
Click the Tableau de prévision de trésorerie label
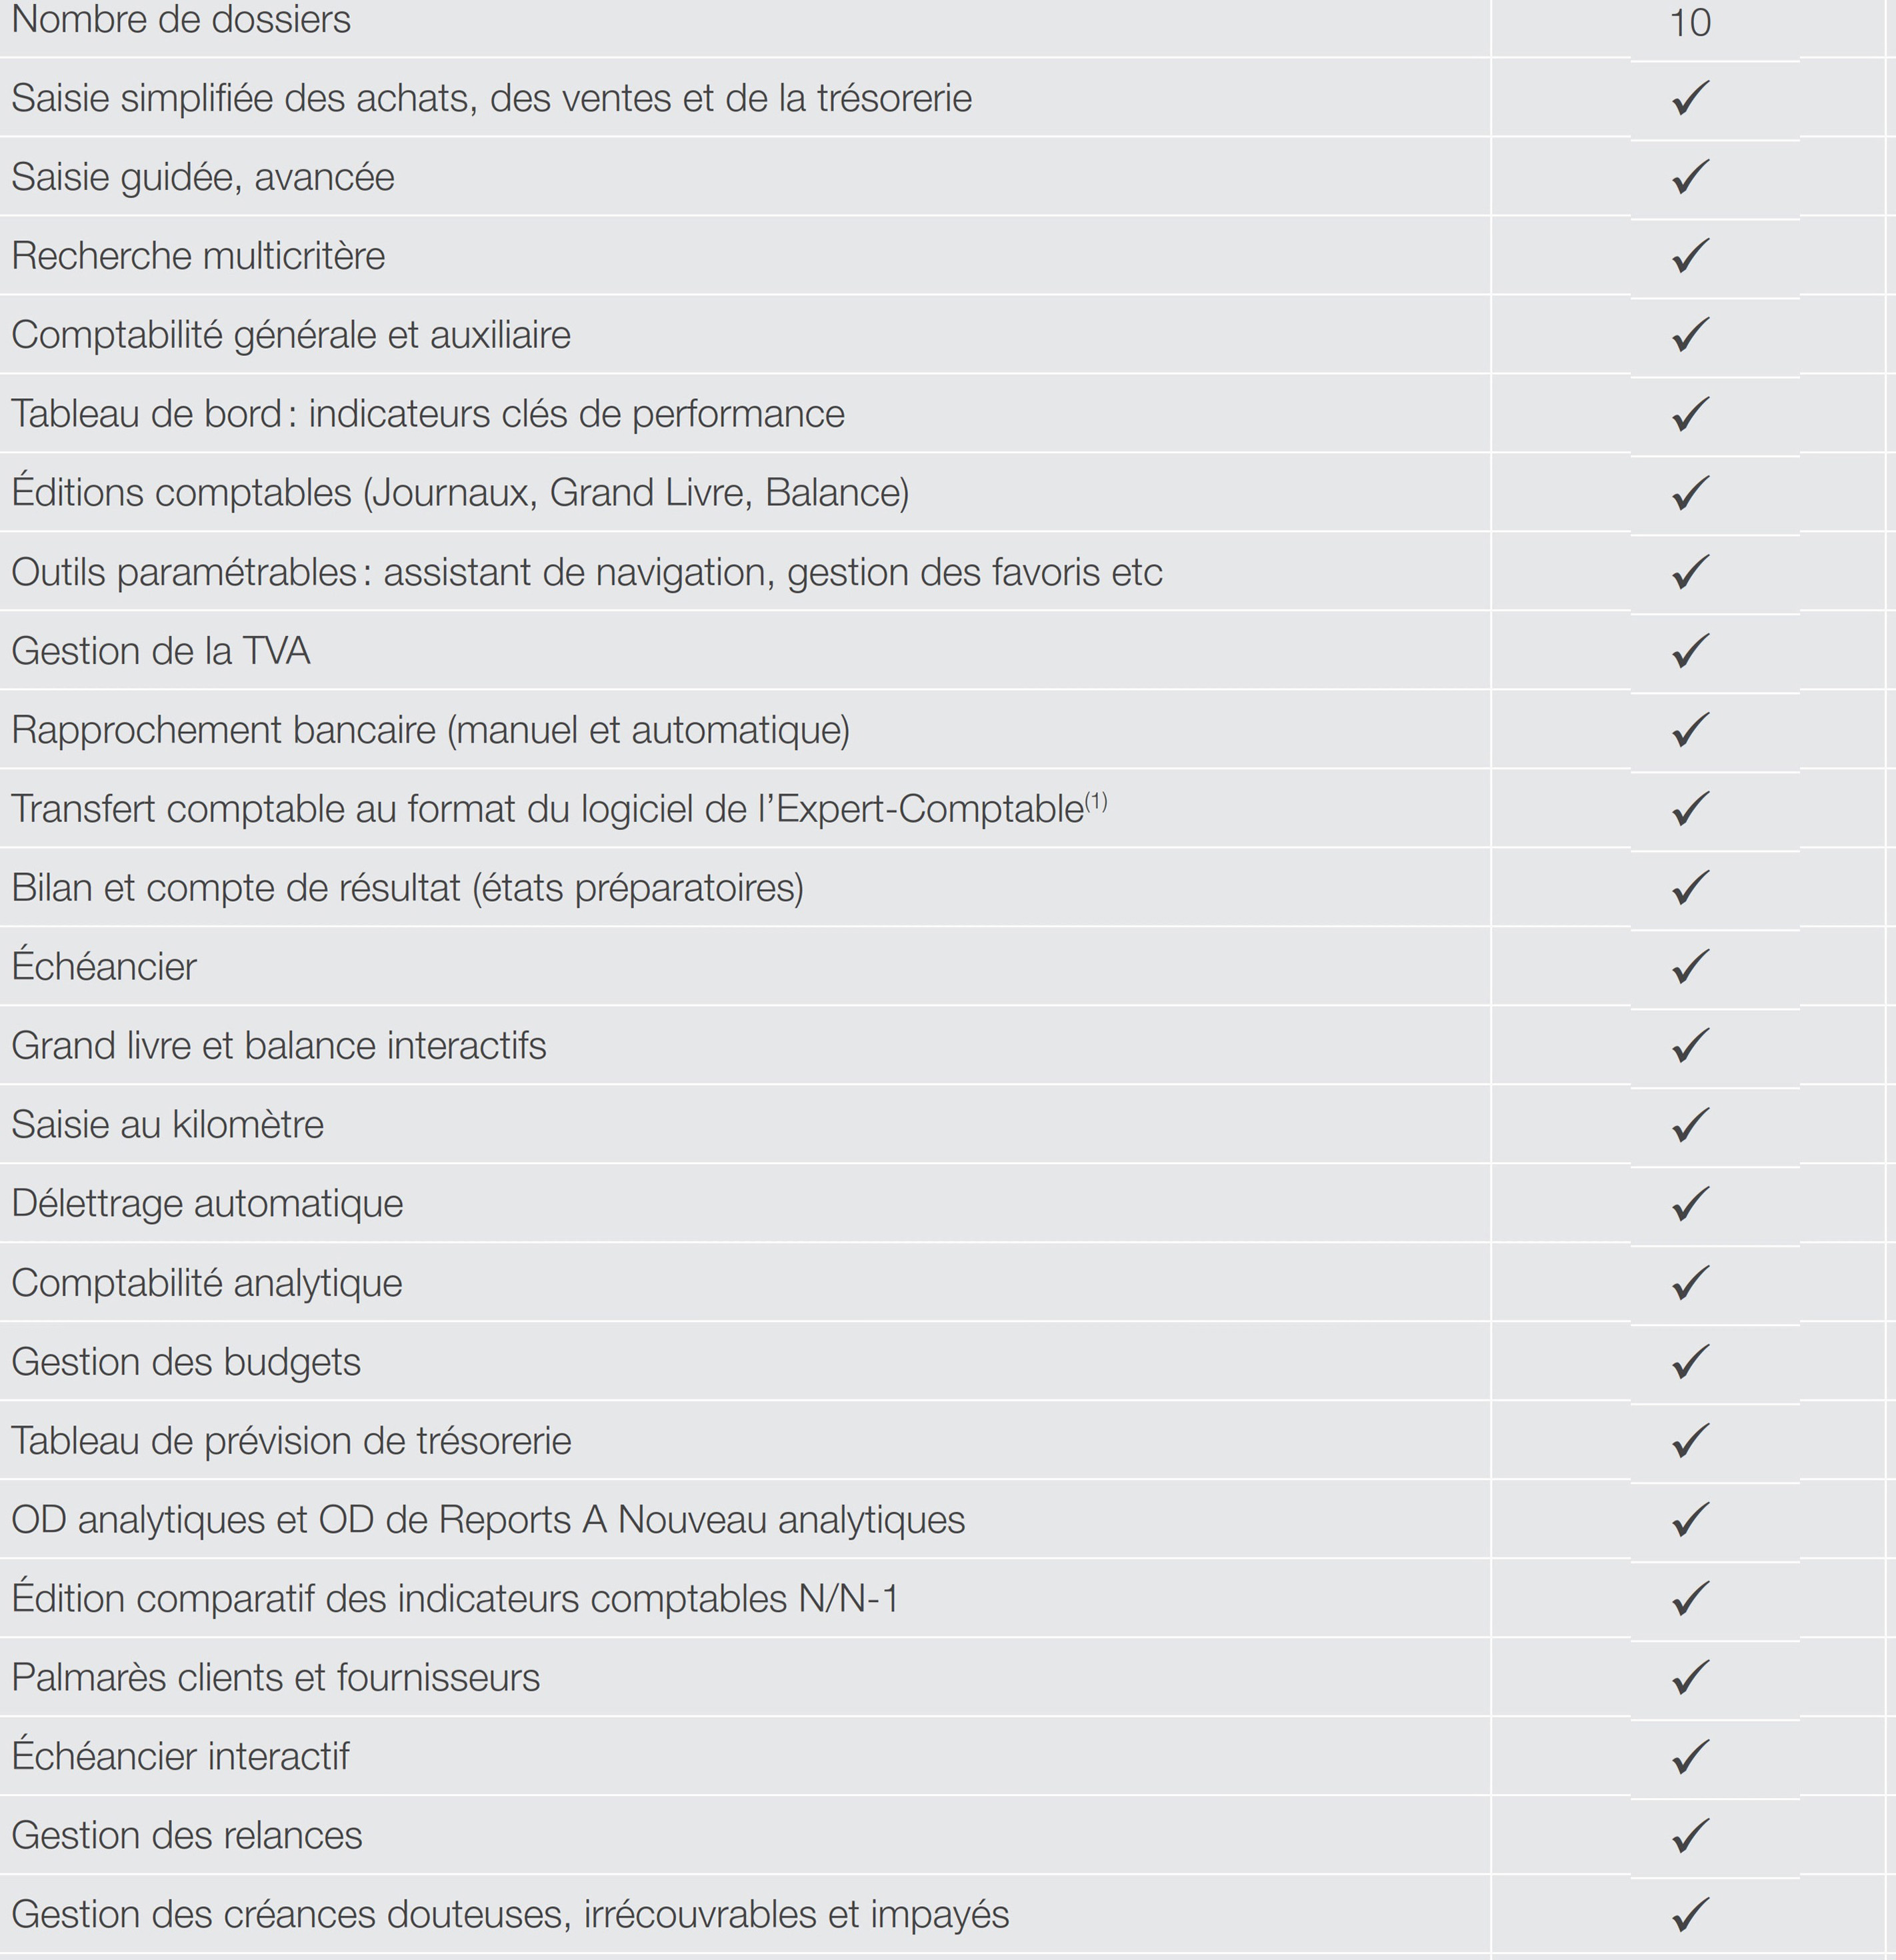(291, 1441)
